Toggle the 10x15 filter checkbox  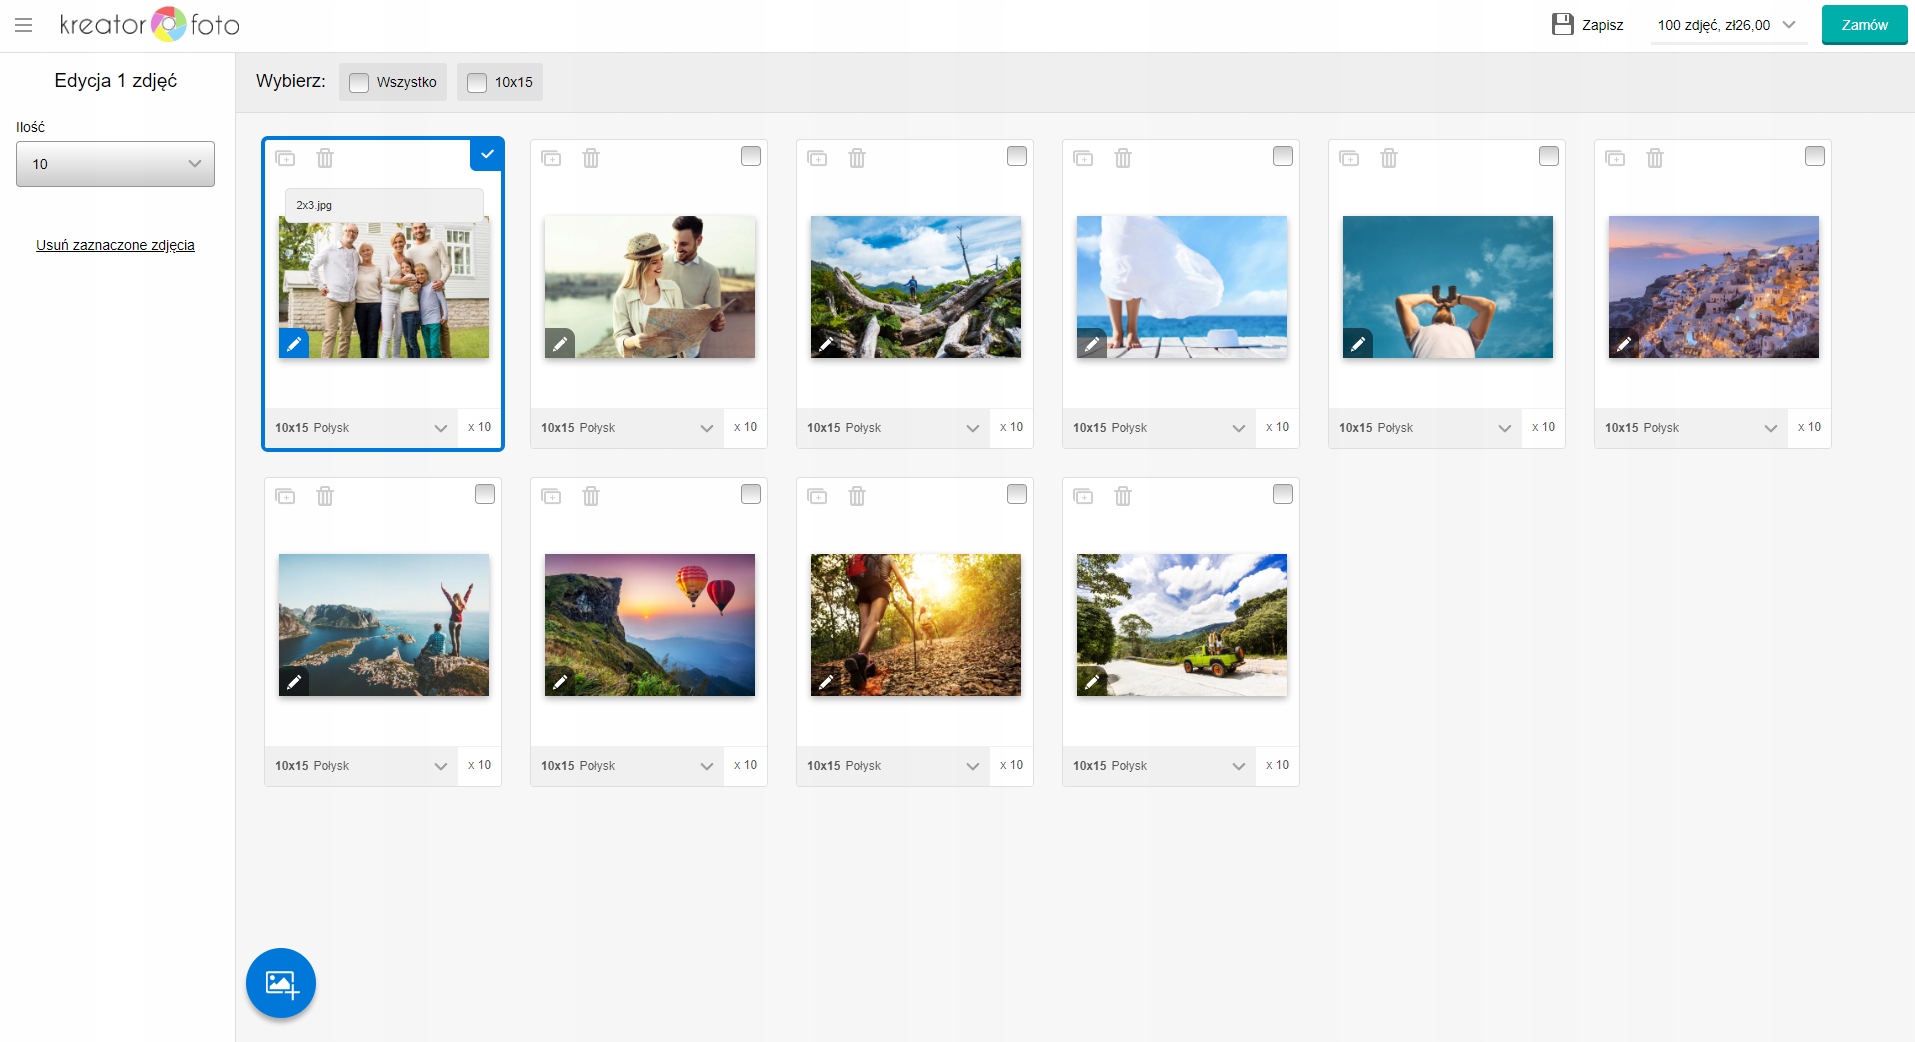pyautogui.click(x=477, y=83)
